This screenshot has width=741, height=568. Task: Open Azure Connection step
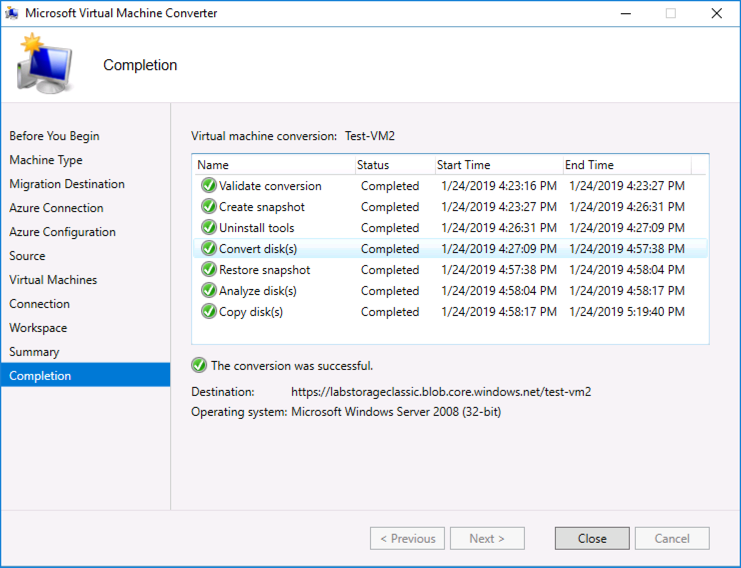(x=56, y=208)
